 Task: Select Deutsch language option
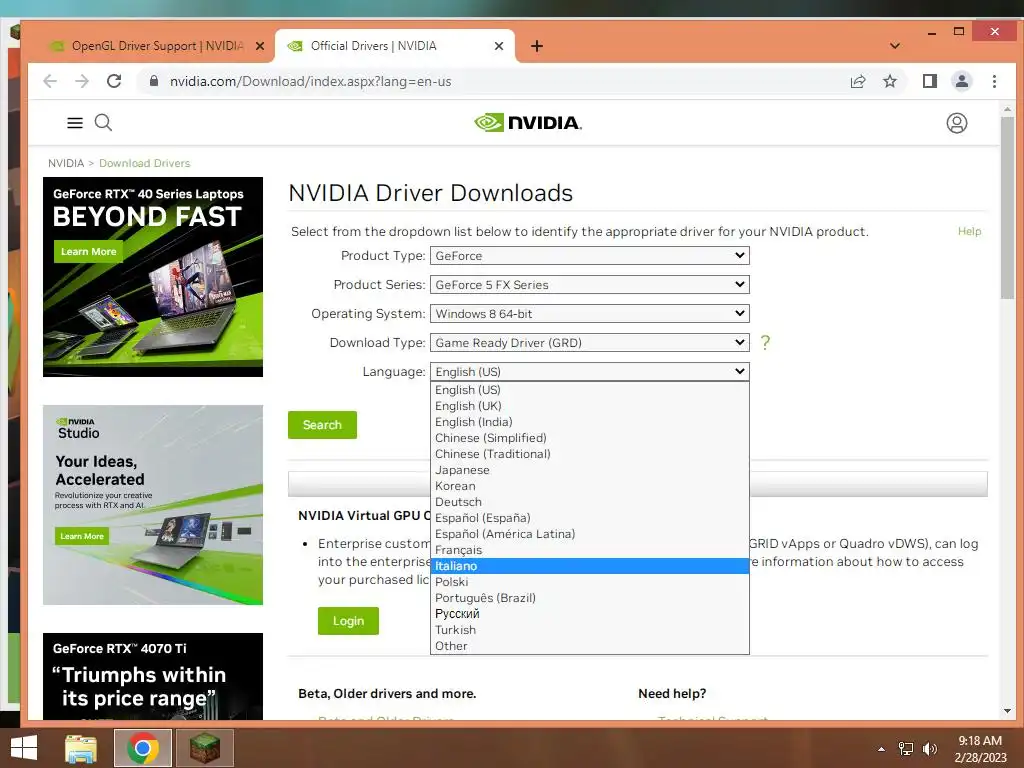click(x=589, y=502)
